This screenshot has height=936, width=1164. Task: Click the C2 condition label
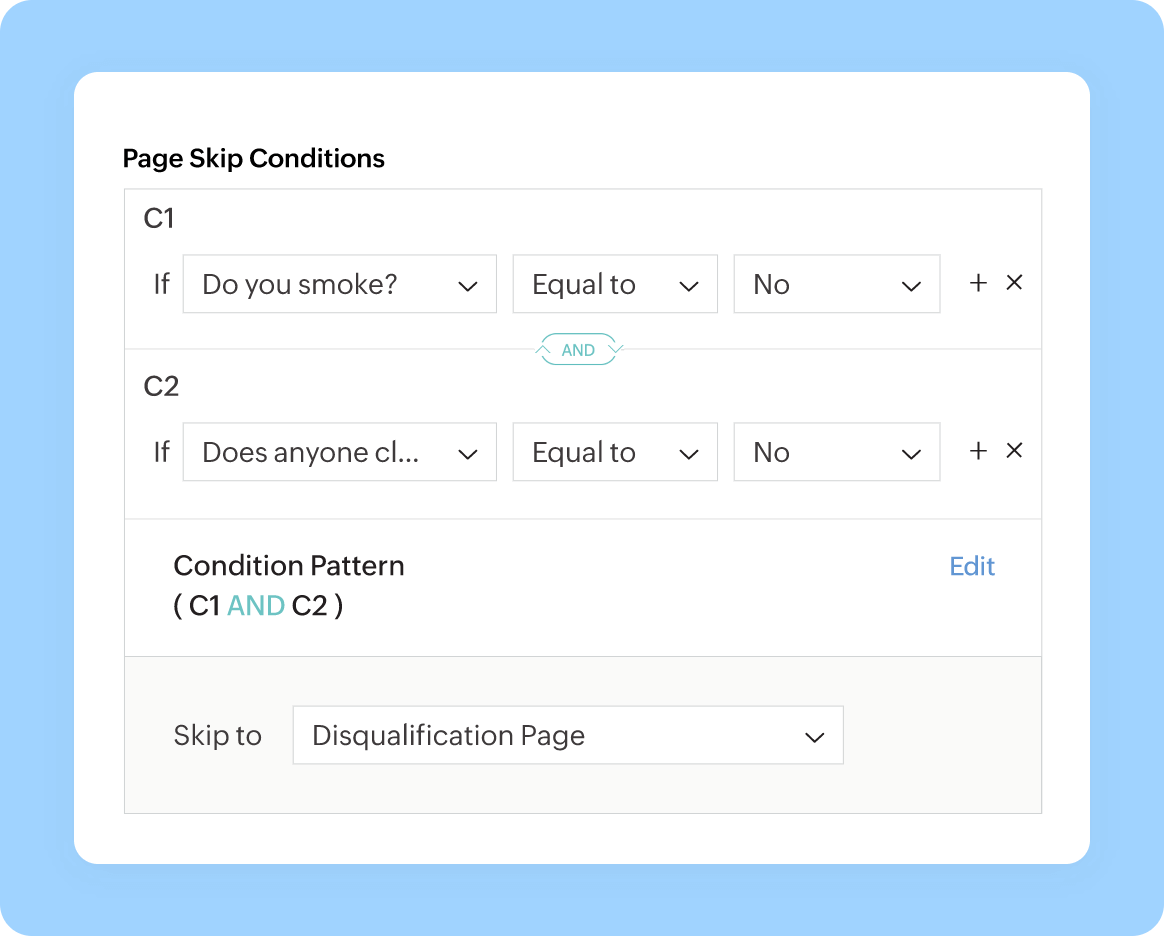point(161,386)
